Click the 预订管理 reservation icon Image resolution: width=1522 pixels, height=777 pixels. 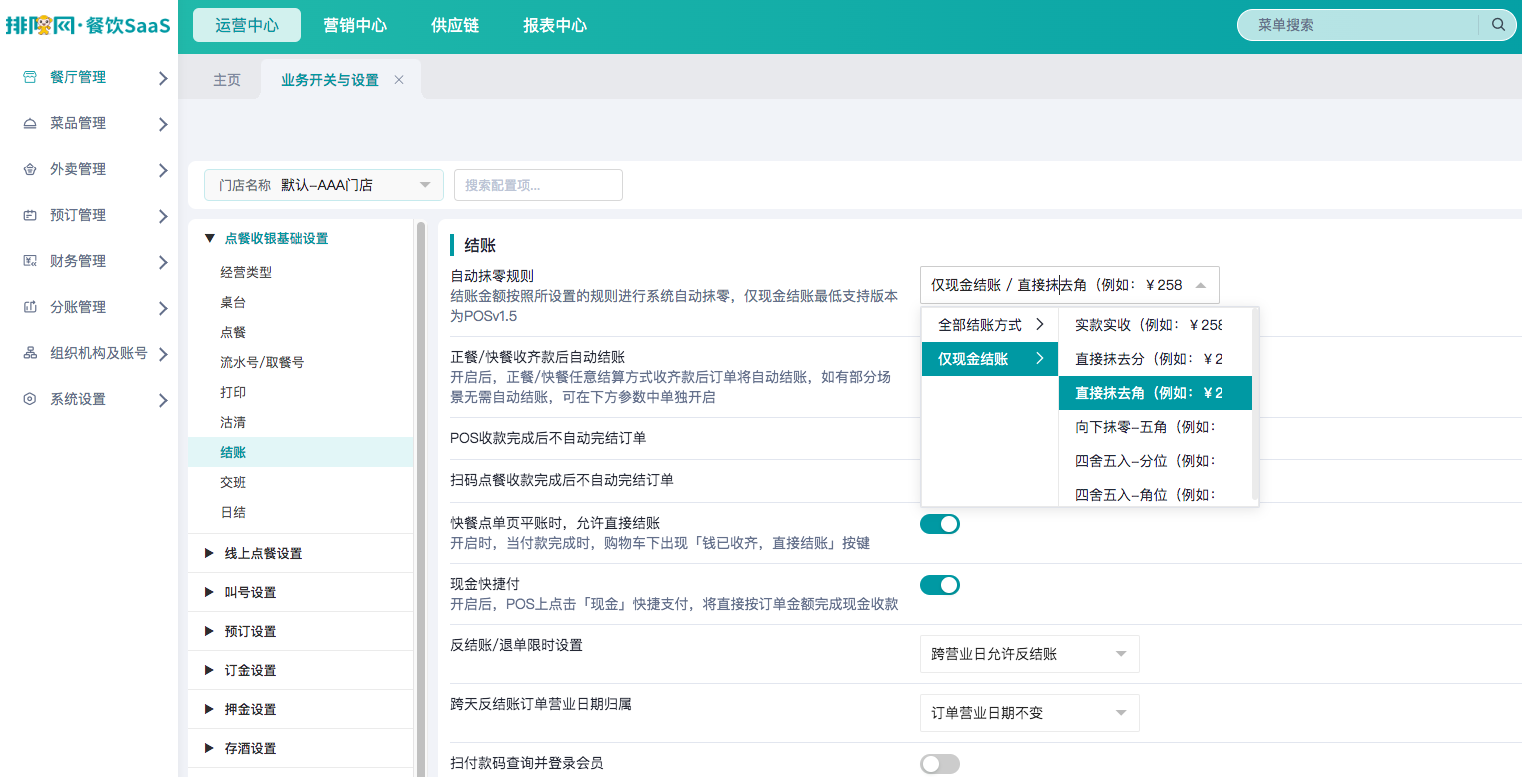[x=30, y=215]
